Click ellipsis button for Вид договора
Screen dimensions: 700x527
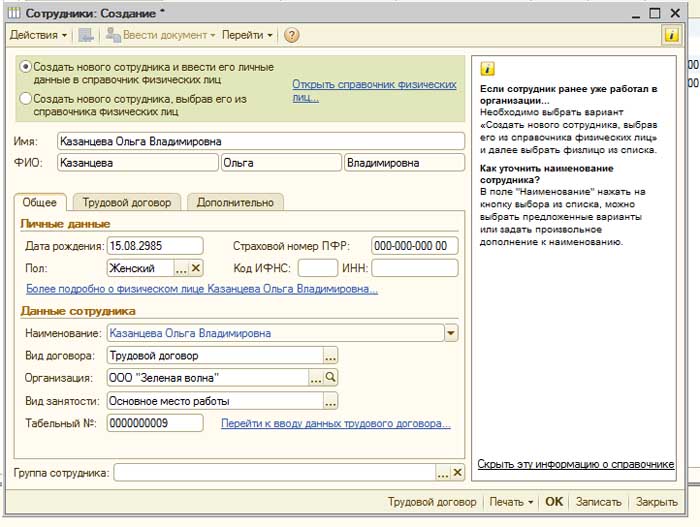[330, 355]
